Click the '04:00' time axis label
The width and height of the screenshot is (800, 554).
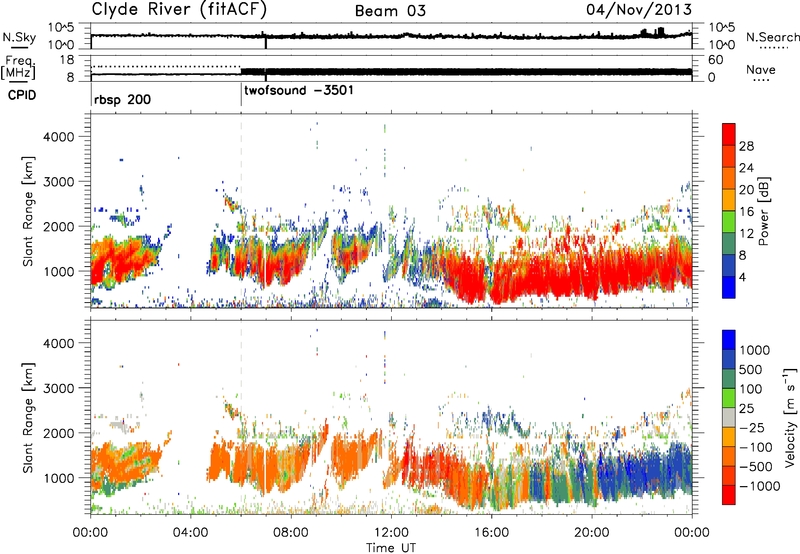coord(190,533)
